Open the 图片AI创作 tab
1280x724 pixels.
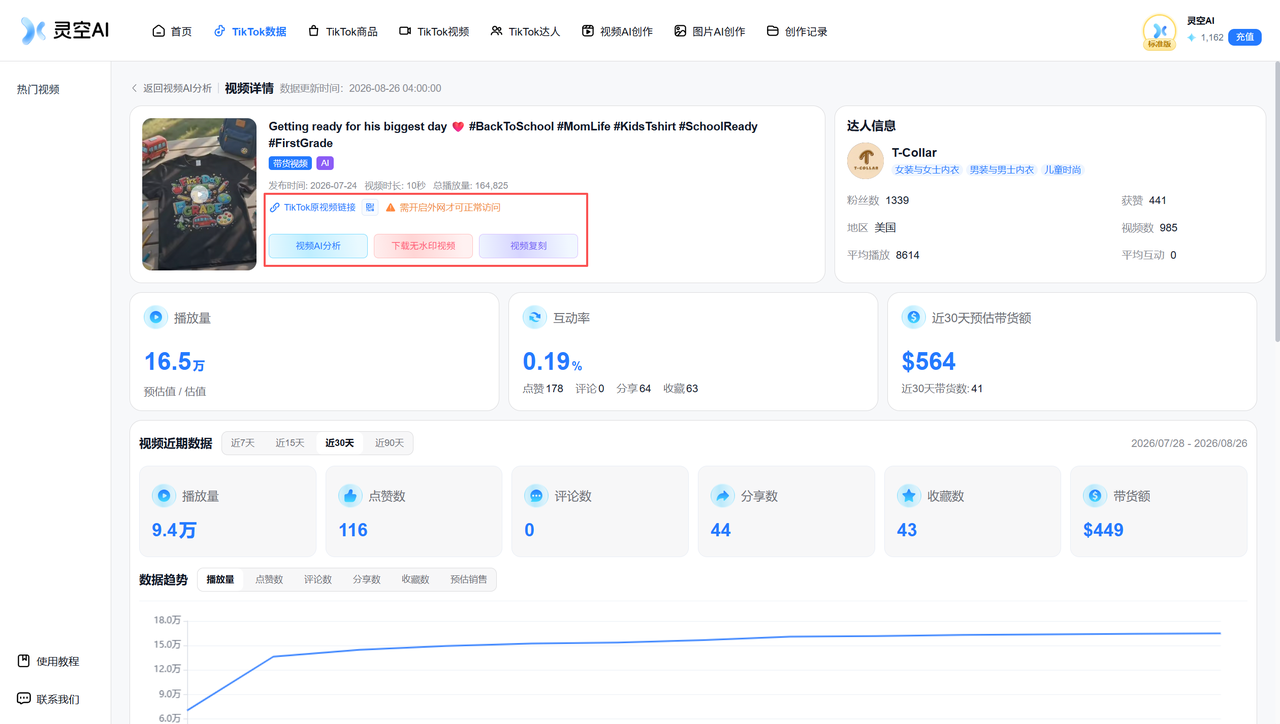710,31
